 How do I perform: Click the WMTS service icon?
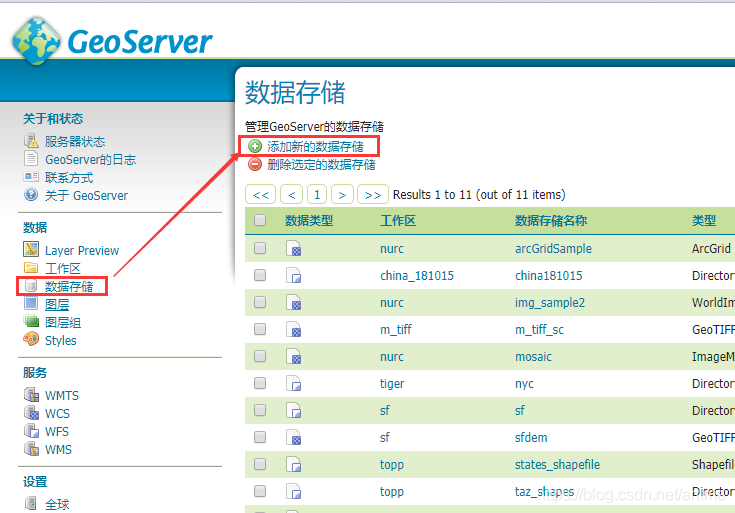(x=31, y=395)
